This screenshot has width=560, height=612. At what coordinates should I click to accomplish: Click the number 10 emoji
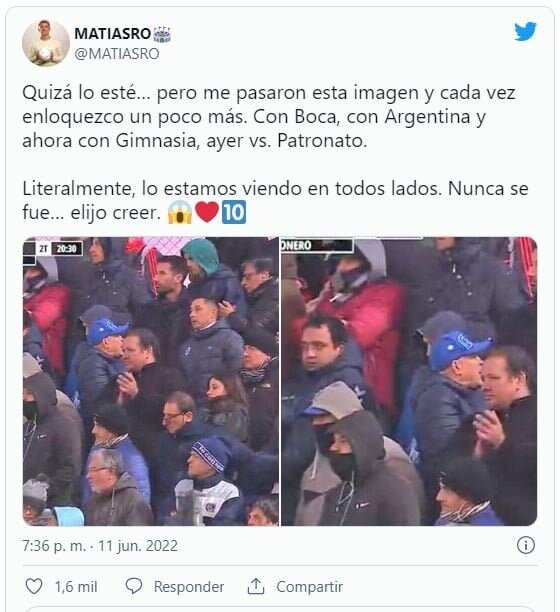[x=234, y=212]
